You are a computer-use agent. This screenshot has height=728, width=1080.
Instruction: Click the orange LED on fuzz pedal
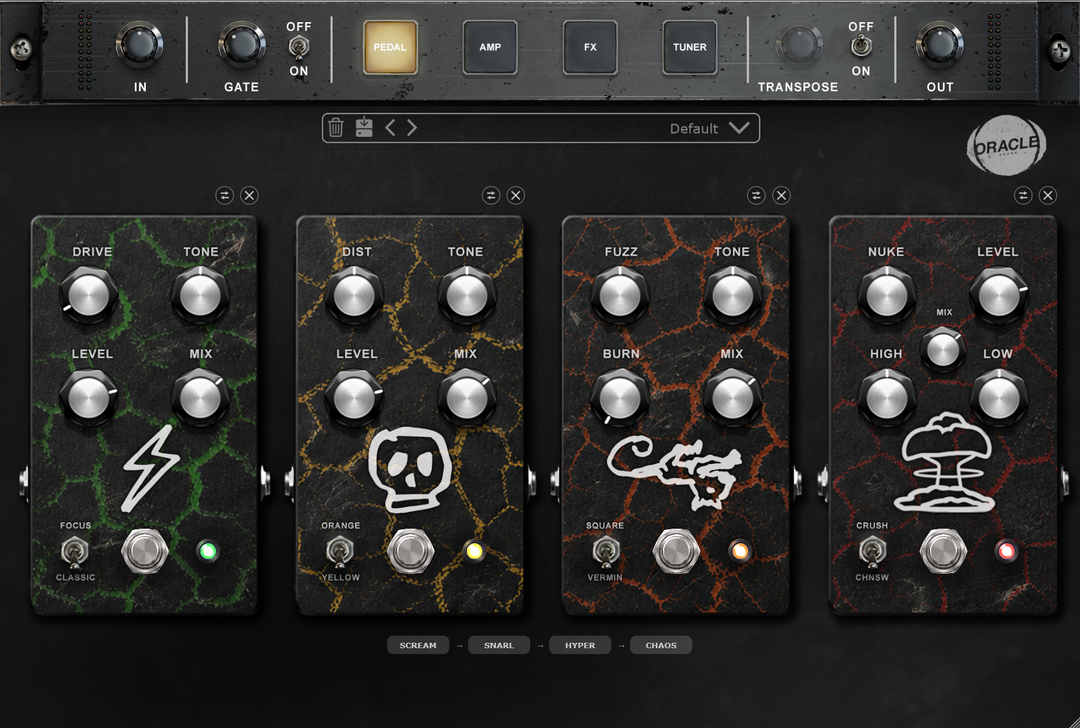pyautogui.click(x=740, y=551)
